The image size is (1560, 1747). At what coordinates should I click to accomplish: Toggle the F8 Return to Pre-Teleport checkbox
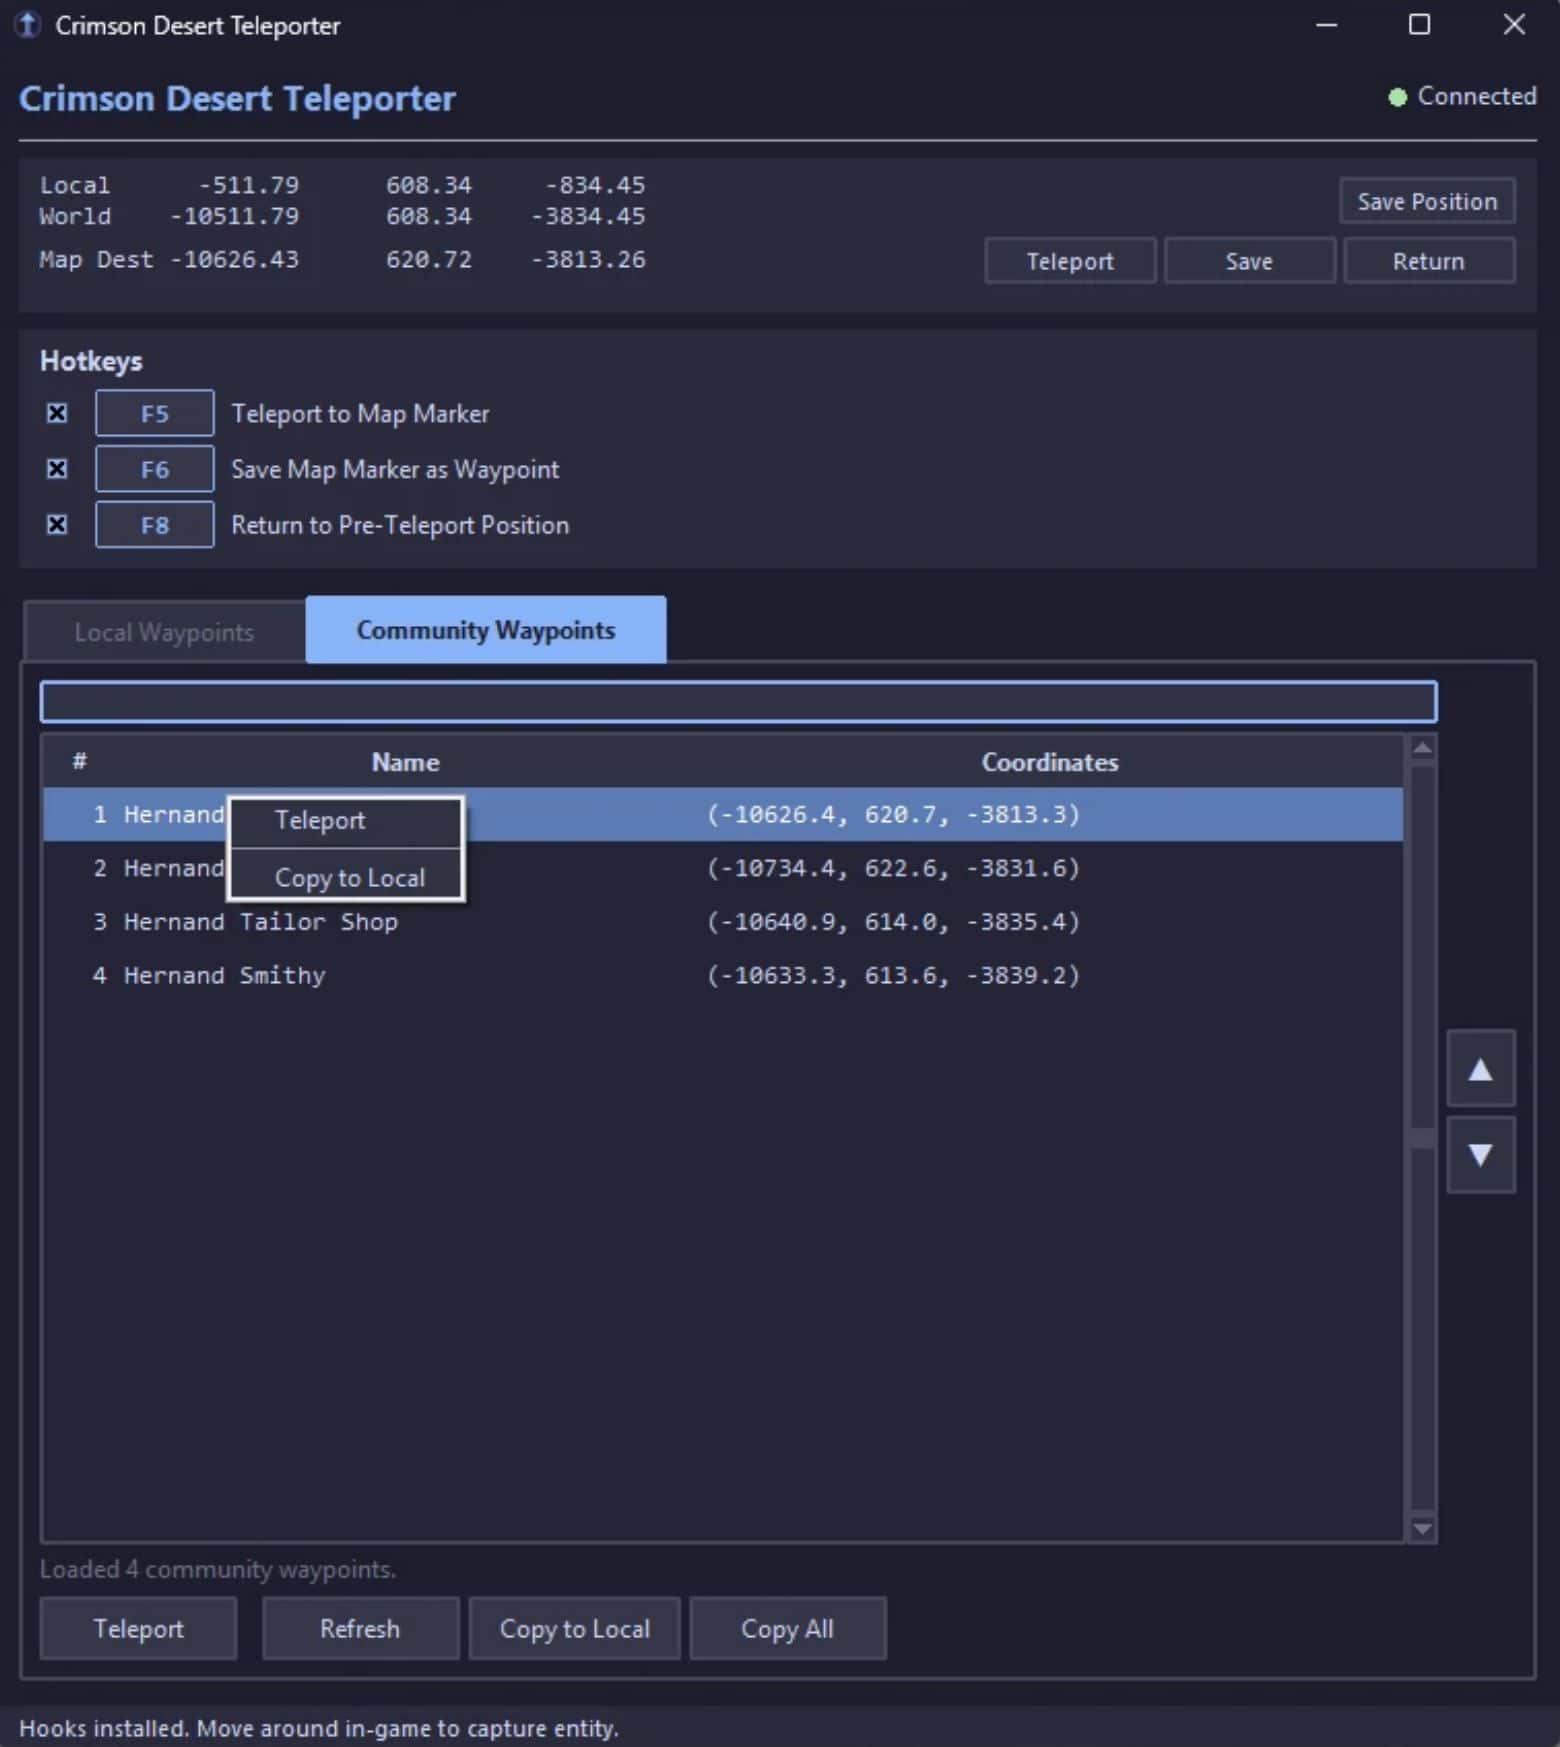(57, 525)
